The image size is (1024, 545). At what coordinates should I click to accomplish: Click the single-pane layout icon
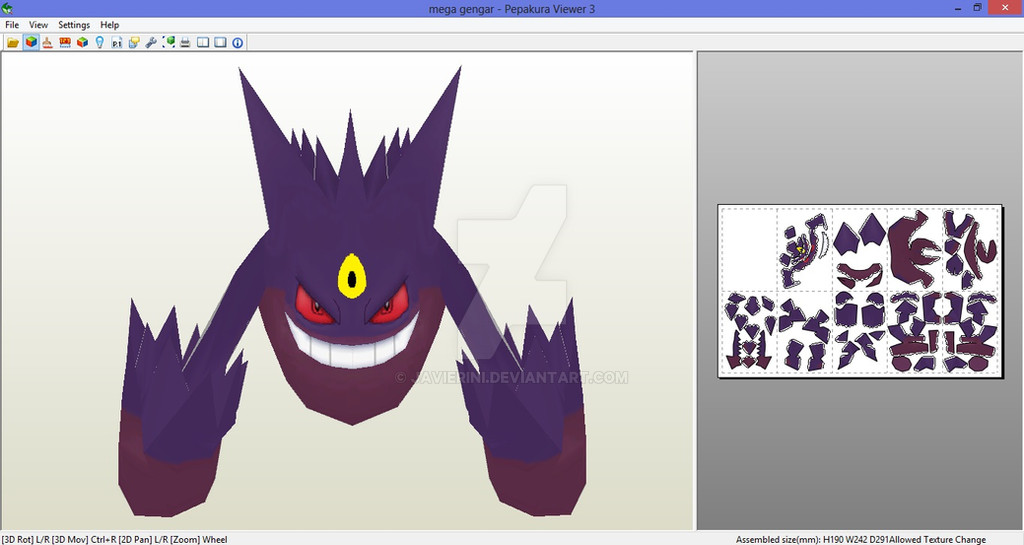click(x=220, y=42)
